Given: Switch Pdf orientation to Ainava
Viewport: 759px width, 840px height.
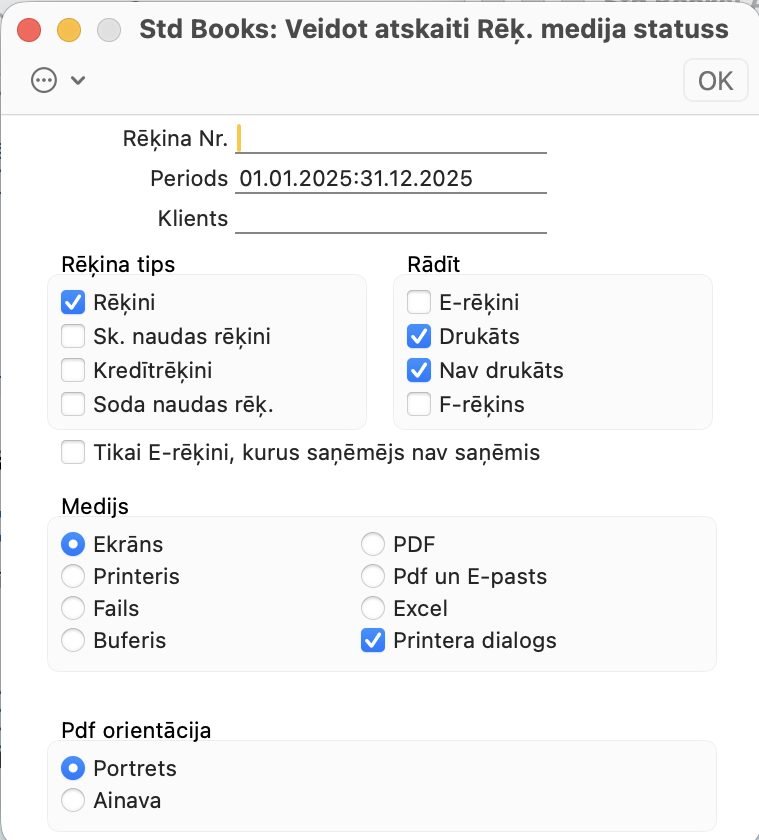Looking at the screenshot, I should pos(73,800).
